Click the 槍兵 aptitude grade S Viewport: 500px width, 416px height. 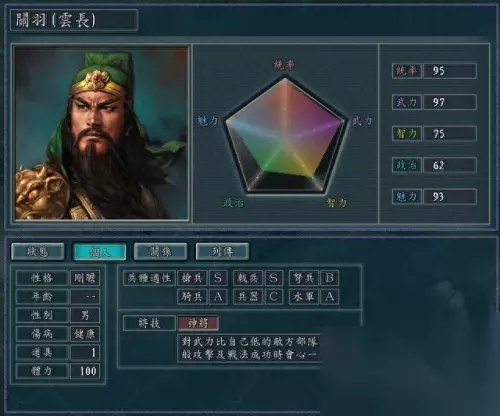tap(218, 278)
